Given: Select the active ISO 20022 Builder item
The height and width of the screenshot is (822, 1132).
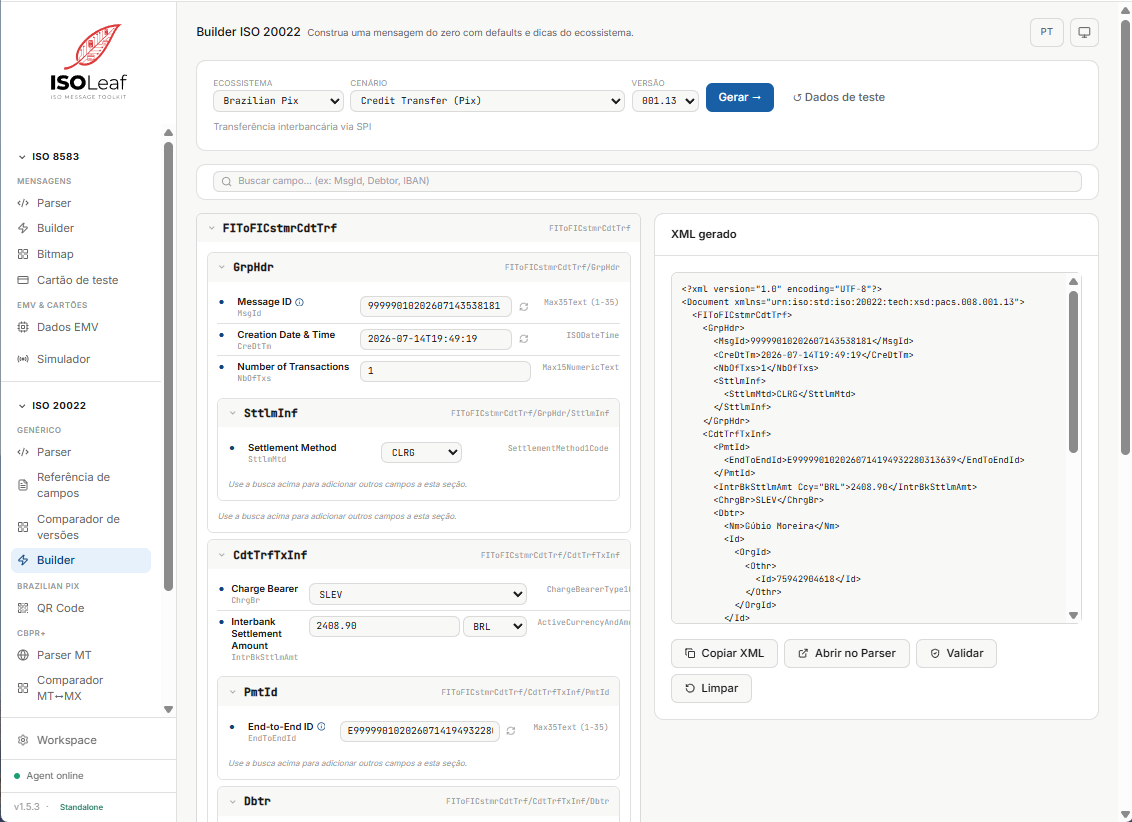Looking at the screenshot, I should [x=81, y=560].
